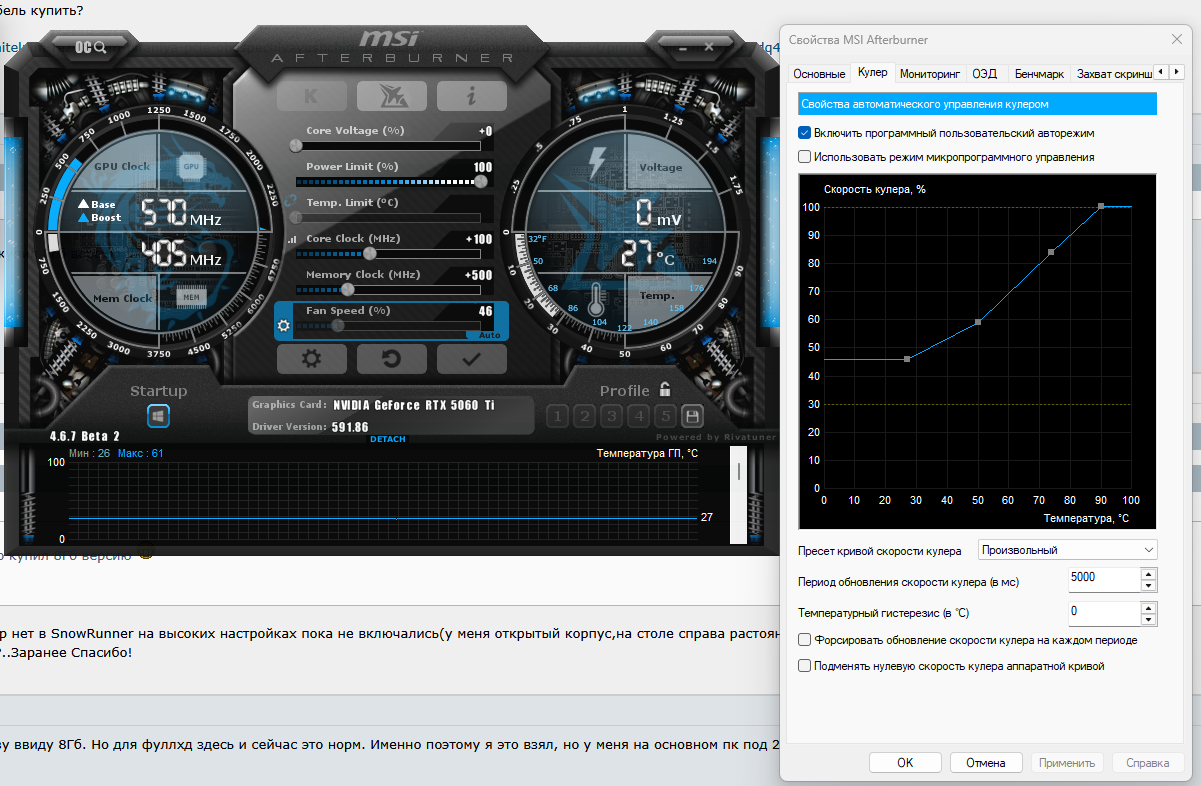1201x786 pixels.
Task: Select profile slot 1
Action: (x=557, y=416)
